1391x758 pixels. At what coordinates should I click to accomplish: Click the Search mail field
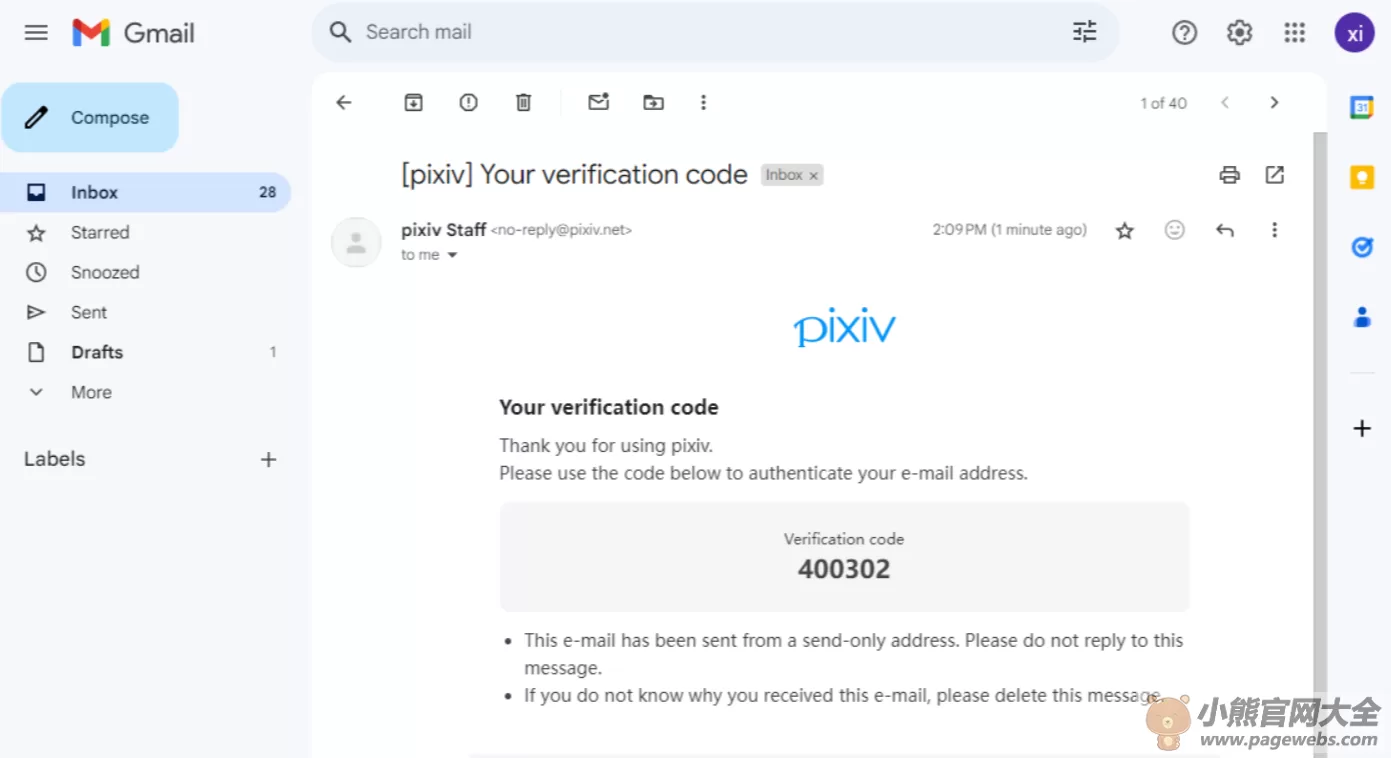tap(700, 32)
